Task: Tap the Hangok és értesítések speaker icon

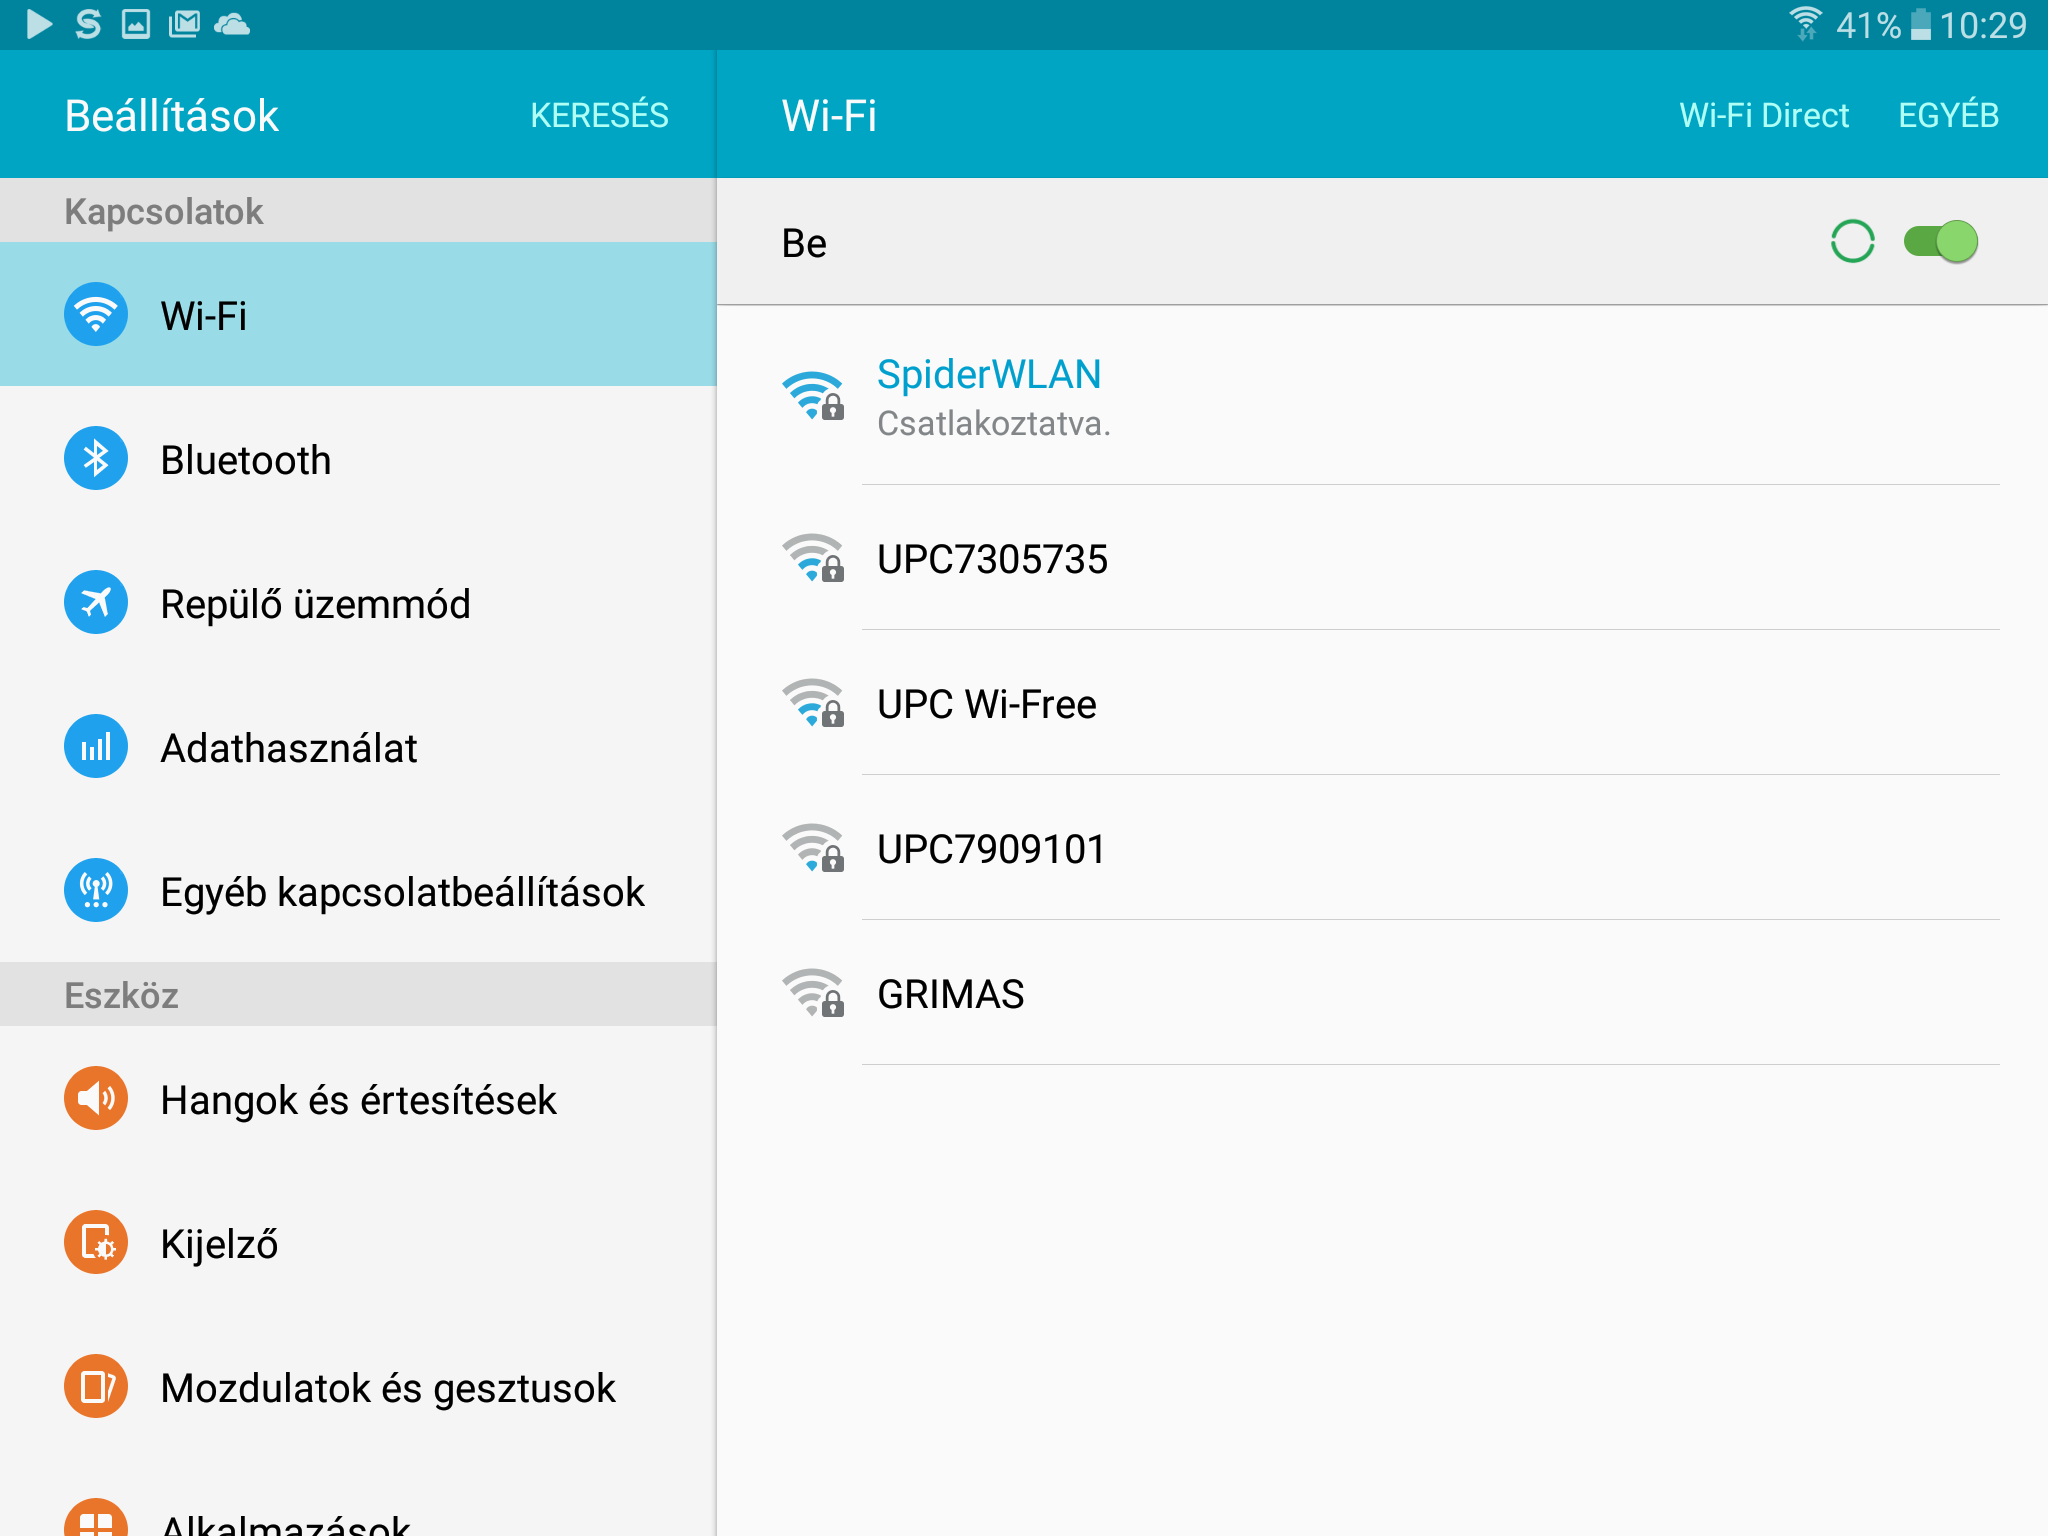Action: click(96, 1099)
